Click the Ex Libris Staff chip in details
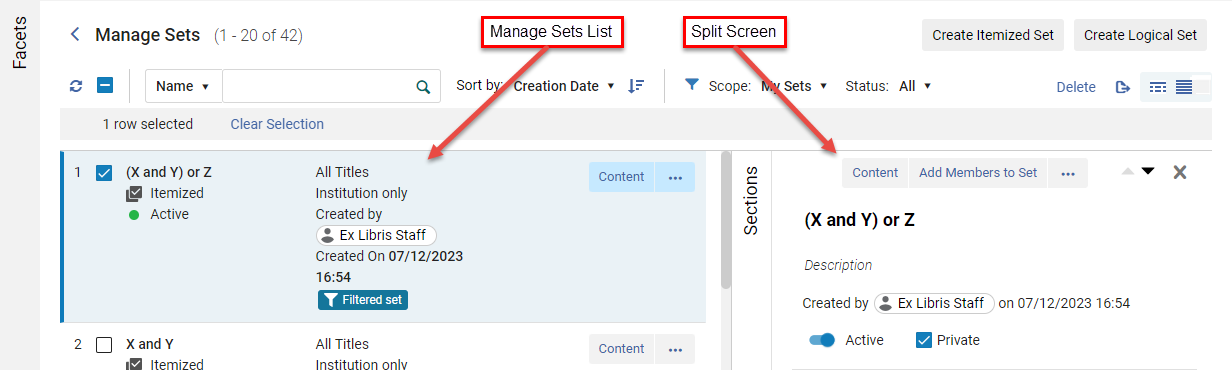Viewport: 1232px width, 370px height. click(x=934, y=303)
